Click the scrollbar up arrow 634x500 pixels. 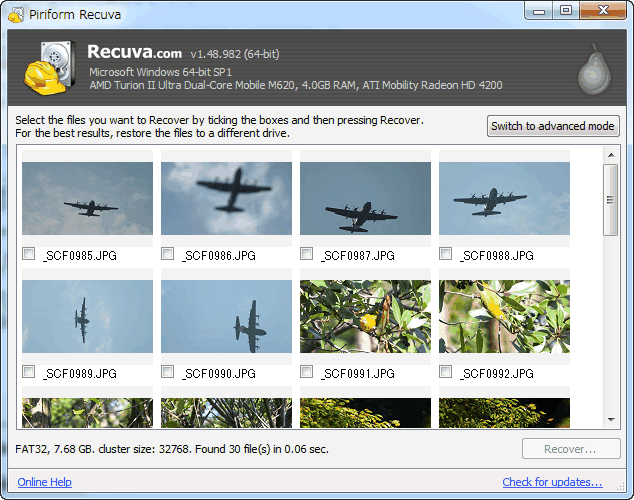pos(611,155)
